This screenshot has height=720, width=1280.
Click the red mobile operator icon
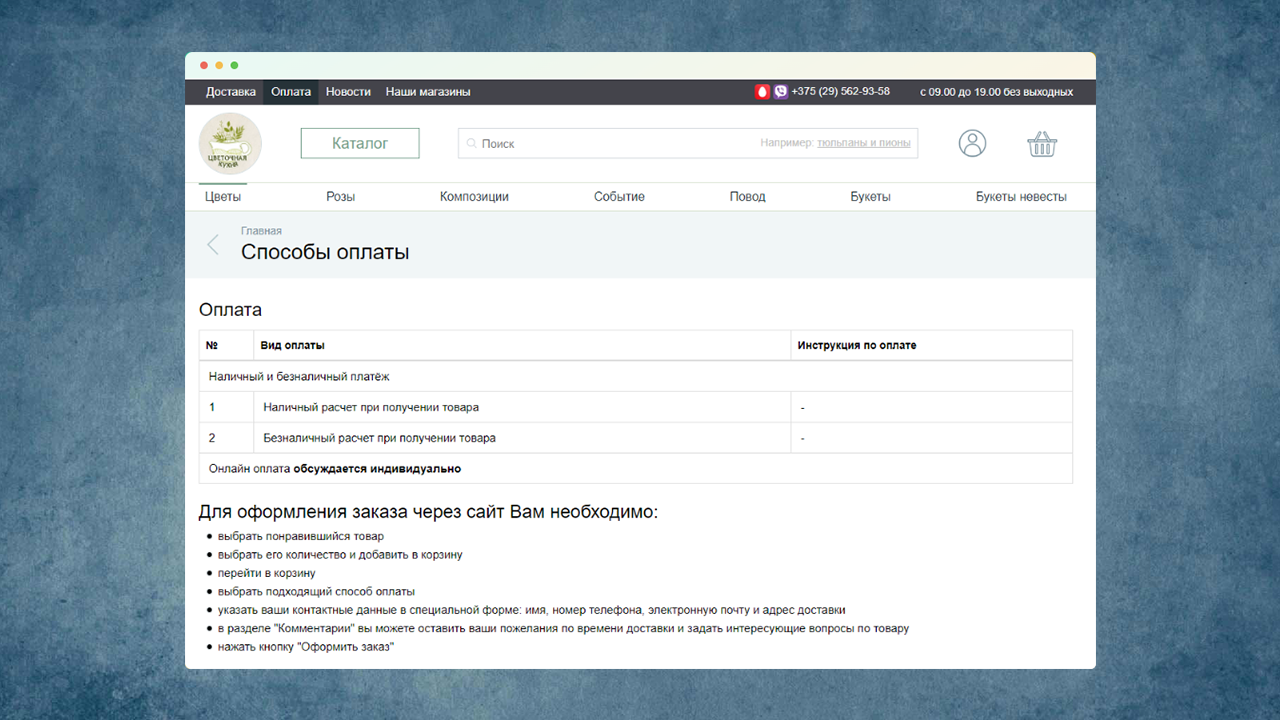tap(762, 92)
